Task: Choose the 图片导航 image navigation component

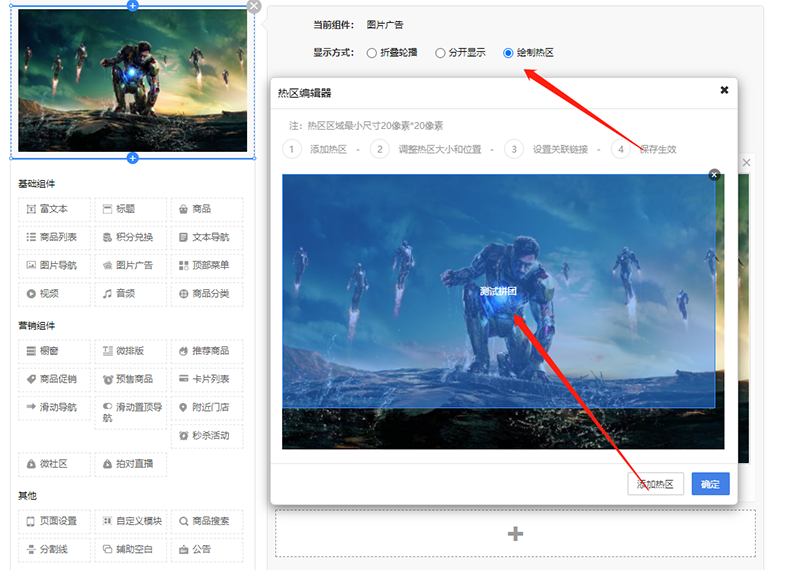Action: point(54,265)
